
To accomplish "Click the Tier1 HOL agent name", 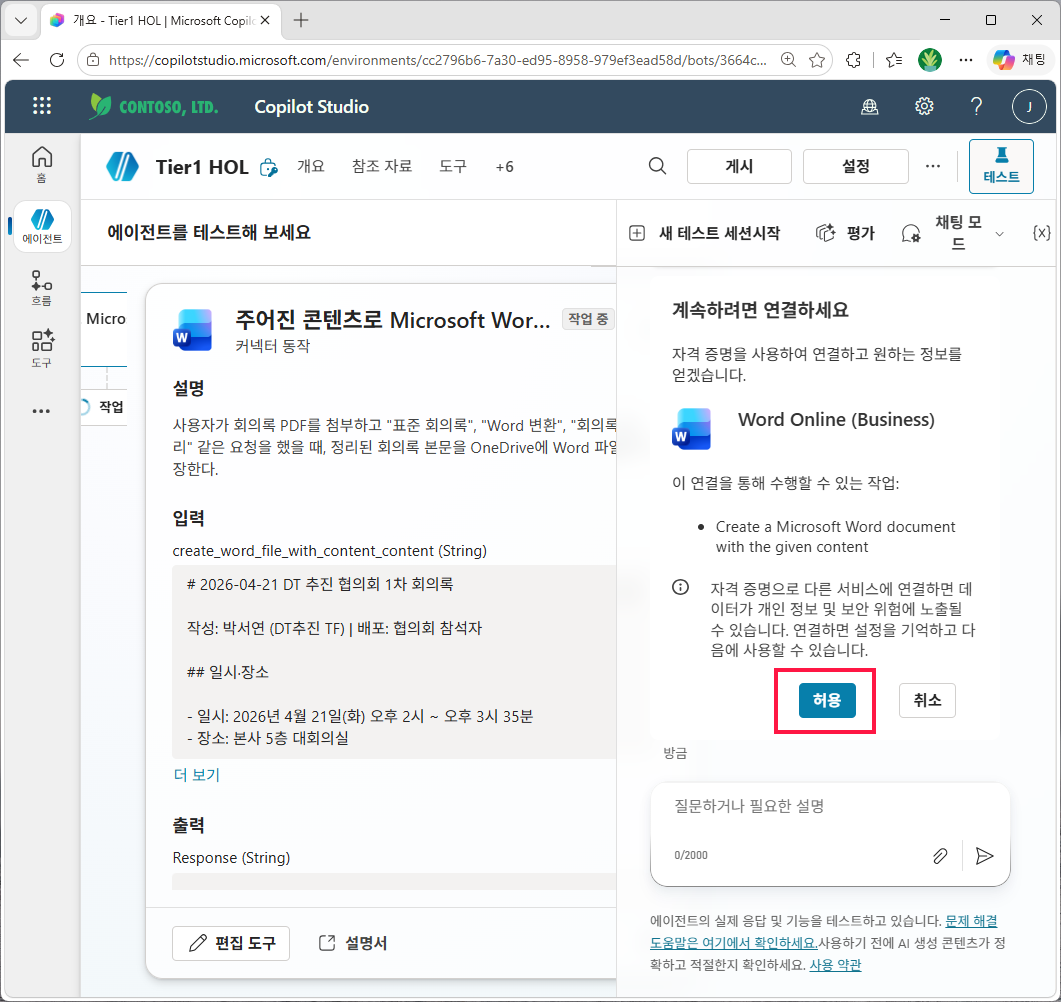I will point(202,167).
